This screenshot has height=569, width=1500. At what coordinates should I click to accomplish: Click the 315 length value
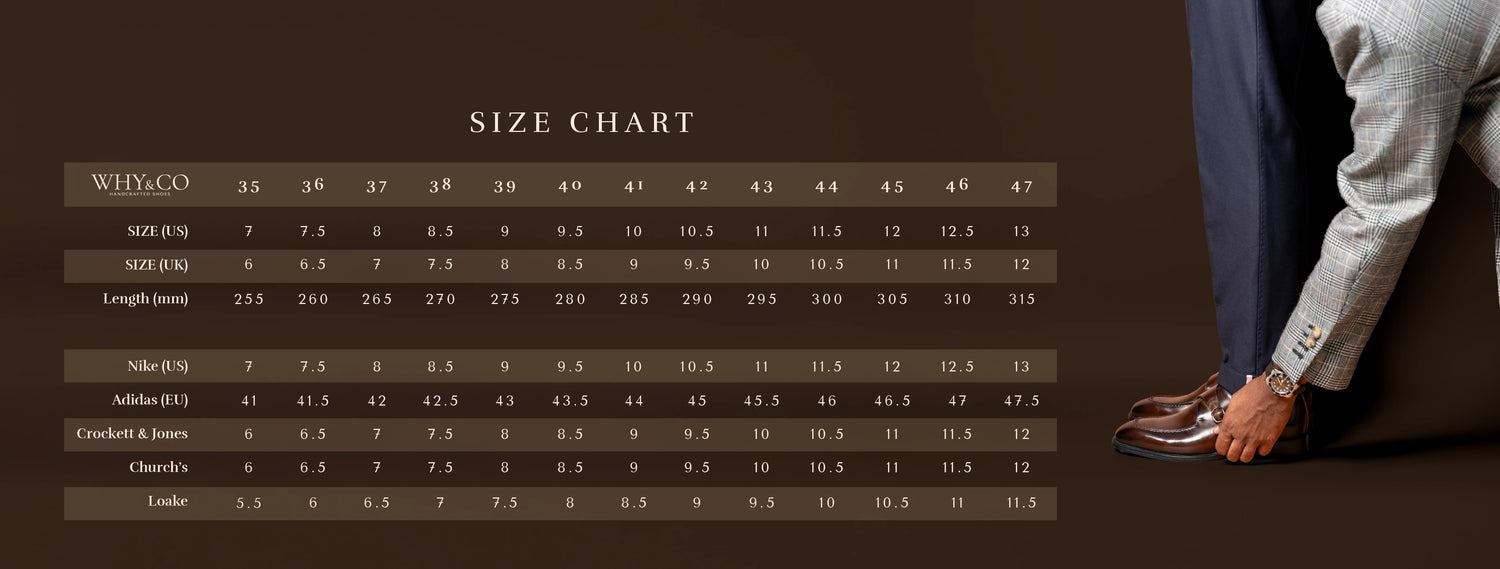1021,299
